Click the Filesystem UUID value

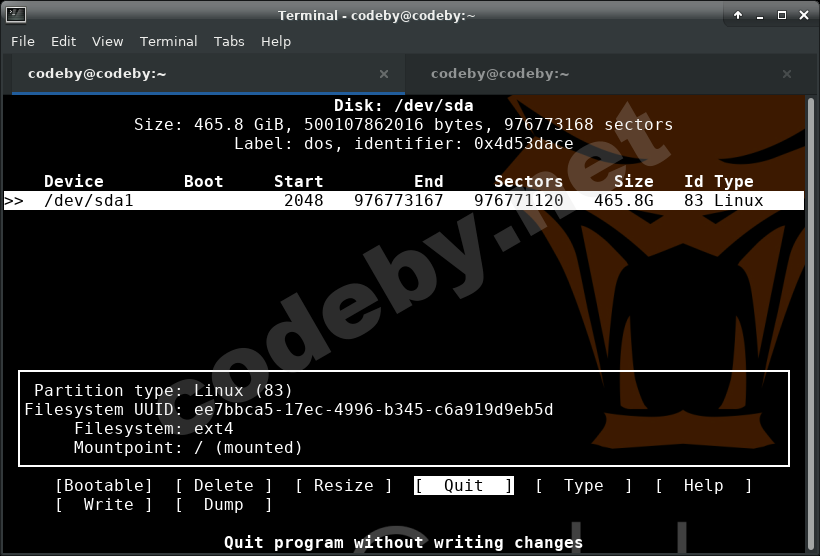tap(373, 410)
